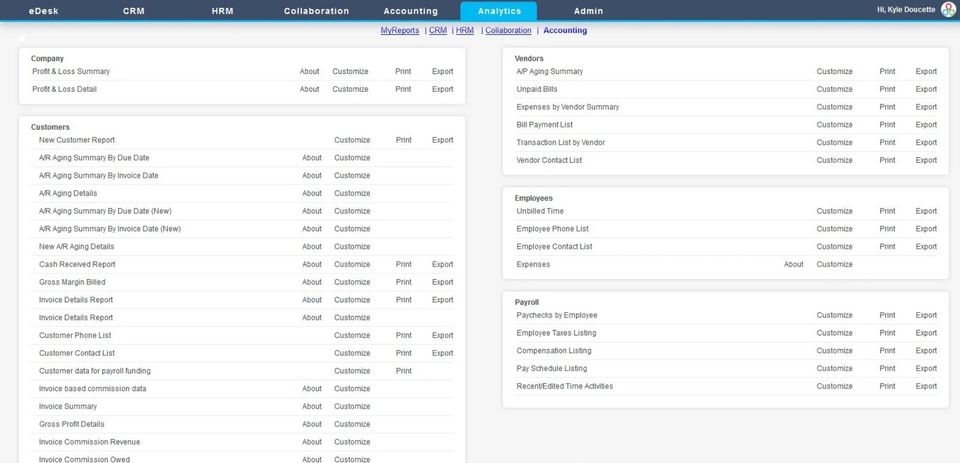Open the Bill Payment List report
960x463 pixels.
[545, 124]
